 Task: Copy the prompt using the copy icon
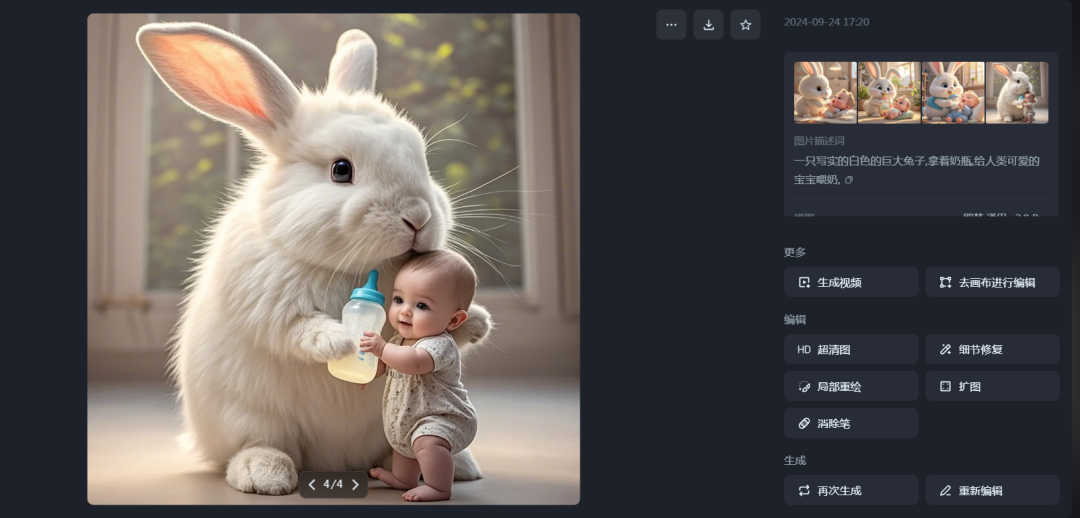pyautogui.click(x=849, y=180)
